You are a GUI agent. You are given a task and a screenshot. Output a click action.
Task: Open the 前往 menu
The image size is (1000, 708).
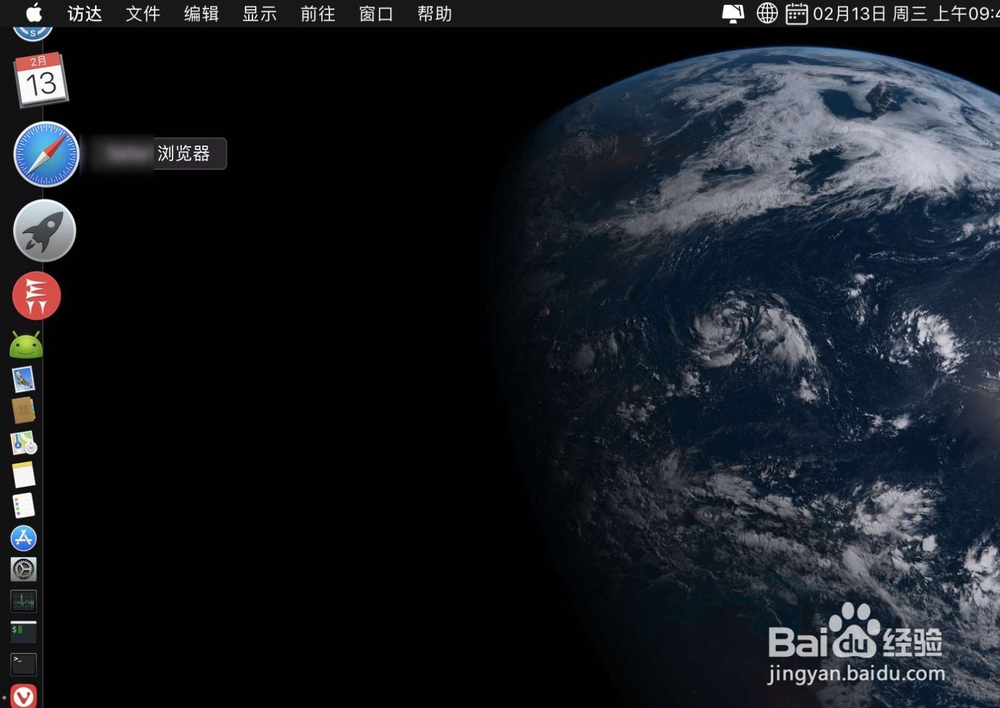coord(318,13)
